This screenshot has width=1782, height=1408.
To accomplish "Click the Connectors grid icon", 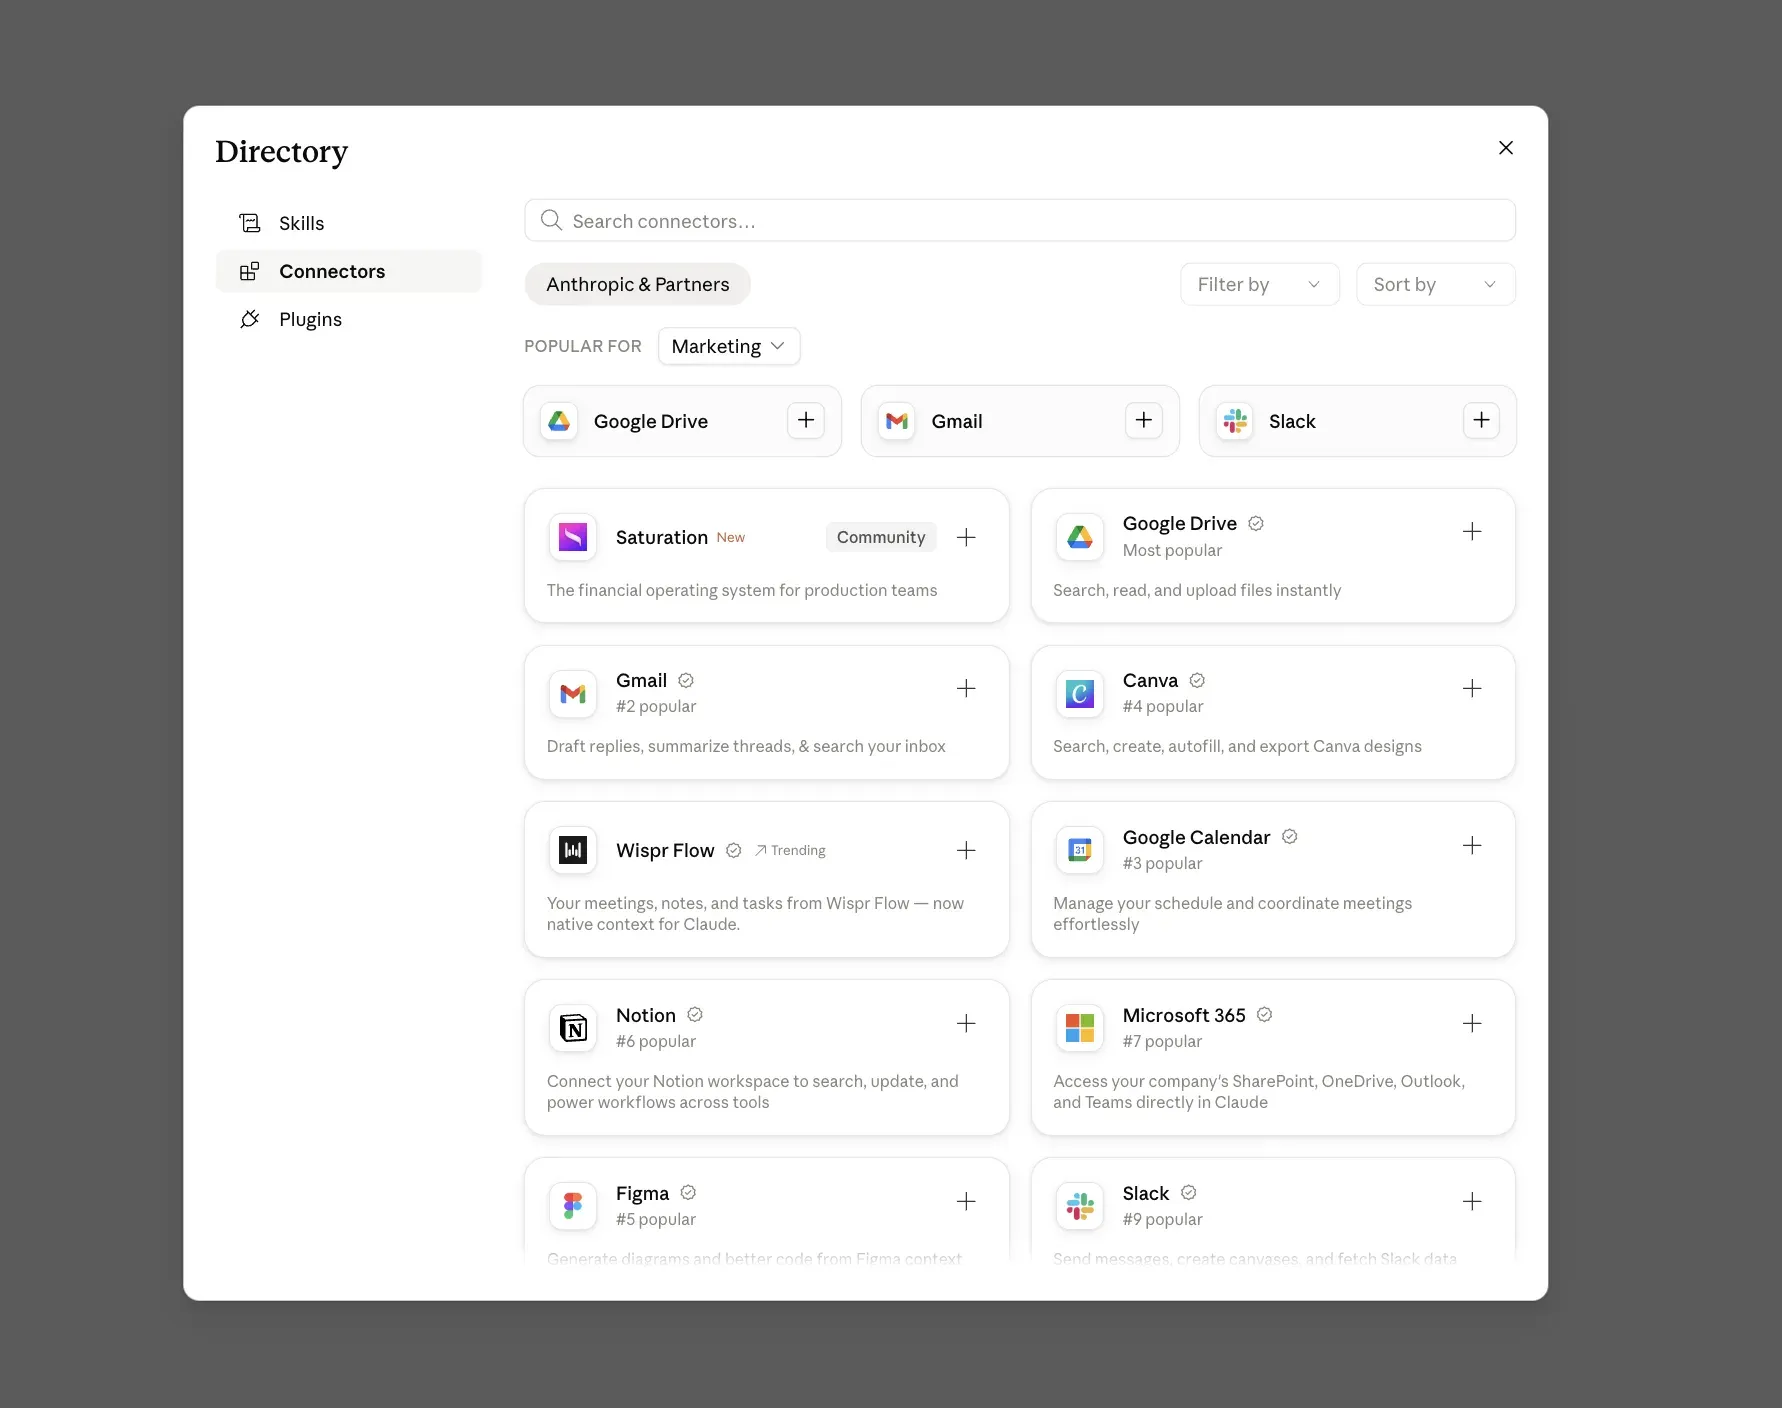I will 250,271.
